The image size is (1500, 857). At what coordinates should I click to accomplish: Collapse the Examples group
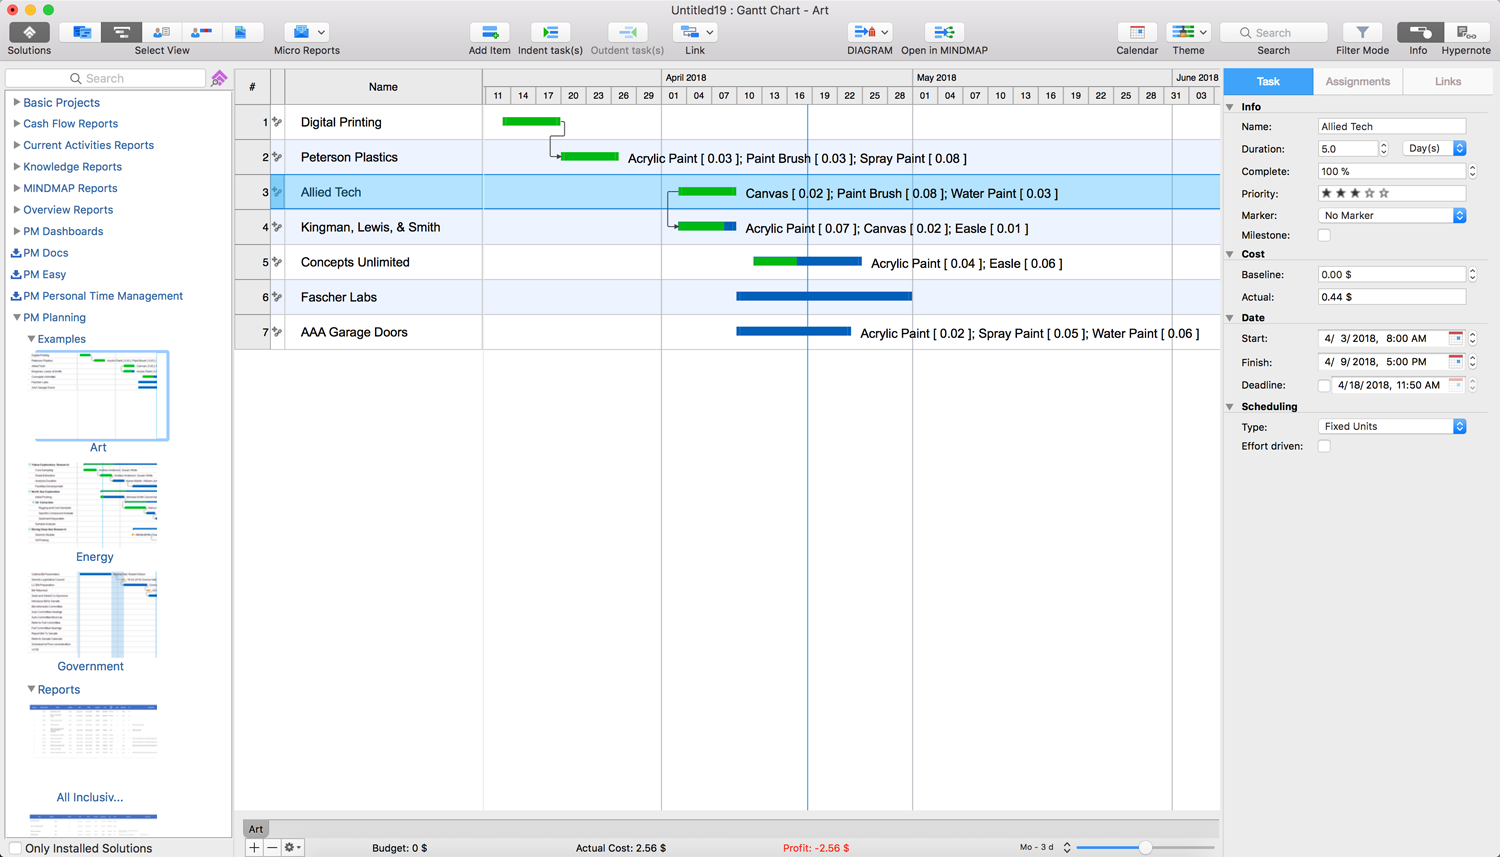pyautogui.click(x=31, y=339)
